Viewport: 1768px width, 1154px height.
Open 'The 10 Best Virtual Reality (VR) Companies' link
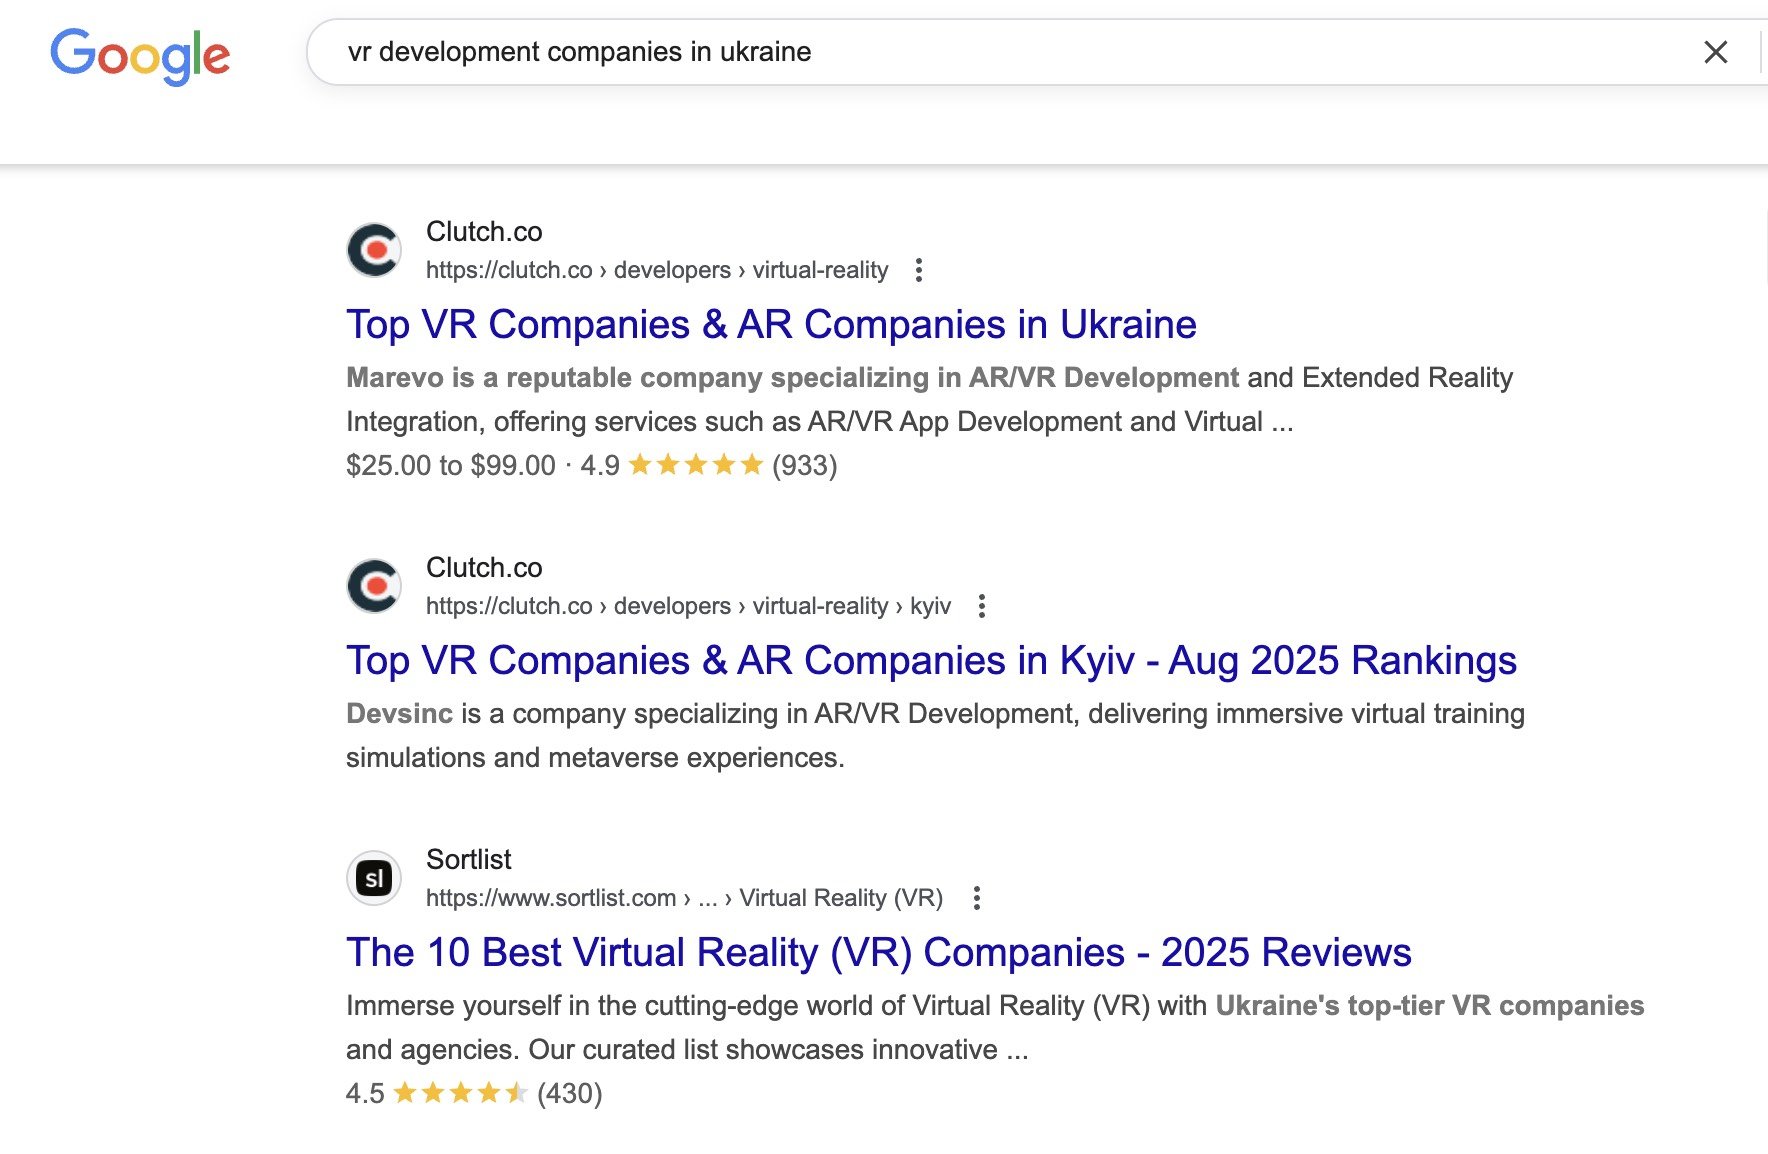click(878, 953)
